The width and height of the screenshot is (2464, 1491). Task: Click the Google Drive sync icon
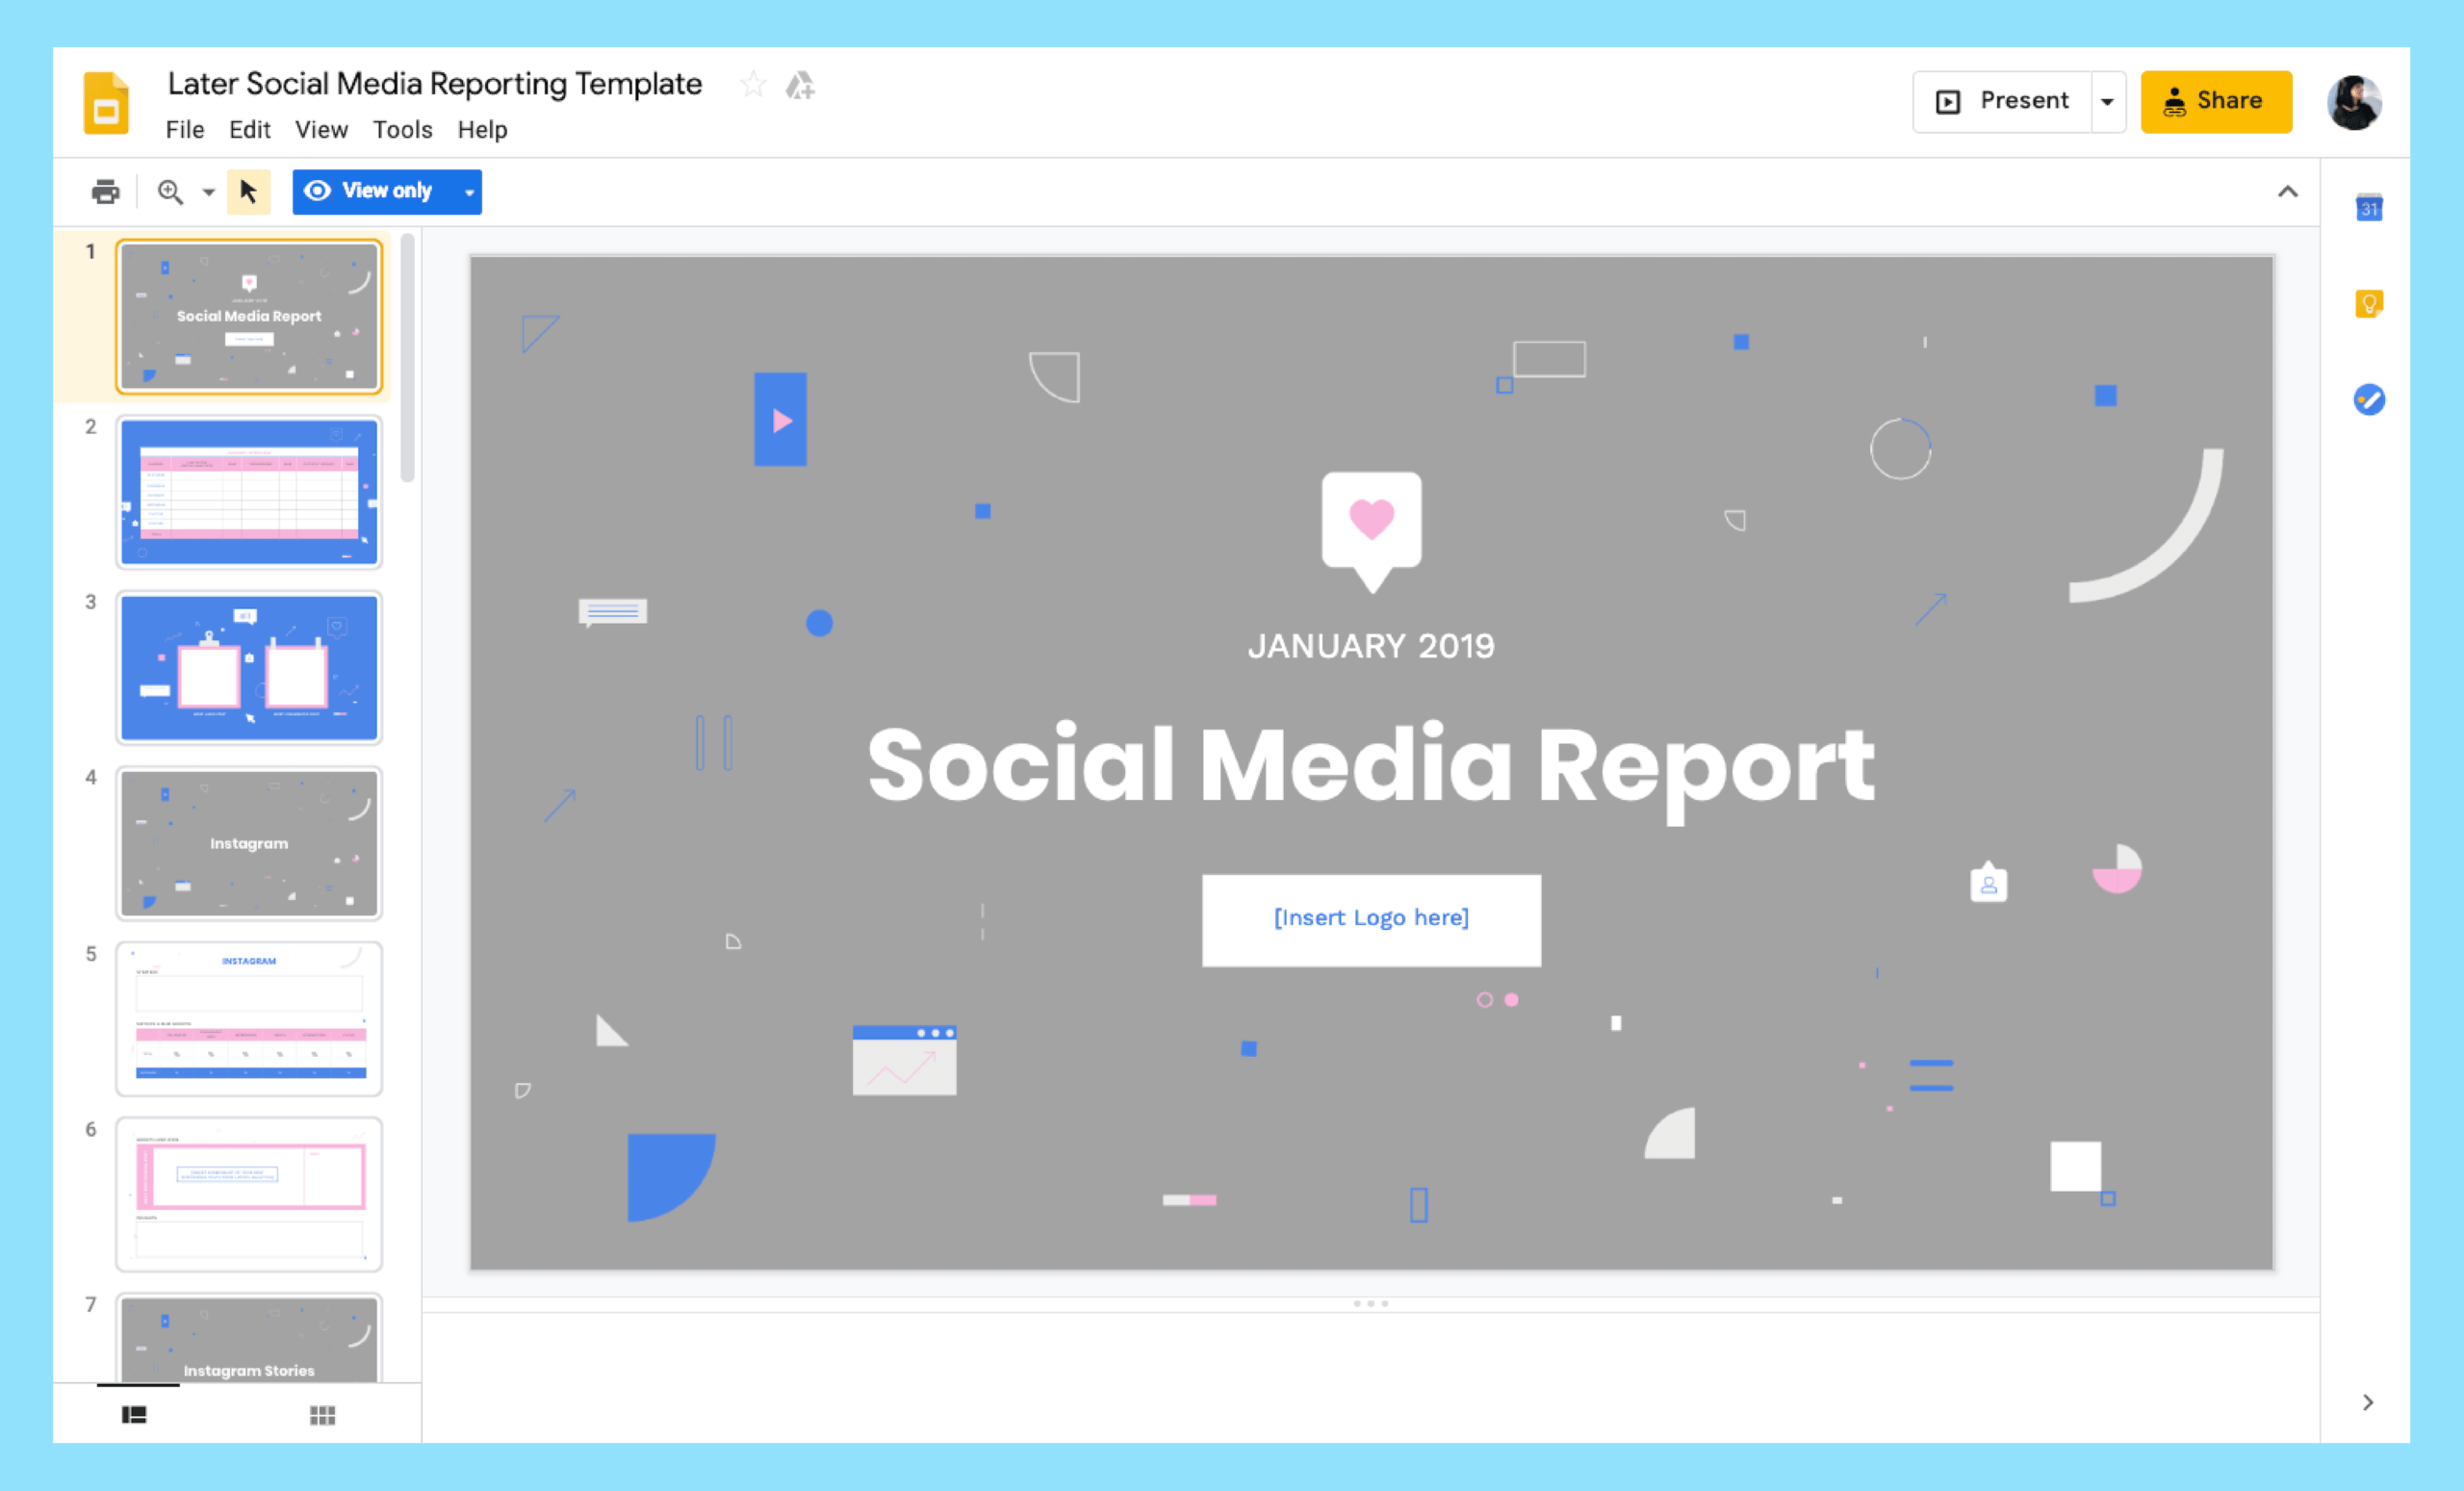(799, 85)
